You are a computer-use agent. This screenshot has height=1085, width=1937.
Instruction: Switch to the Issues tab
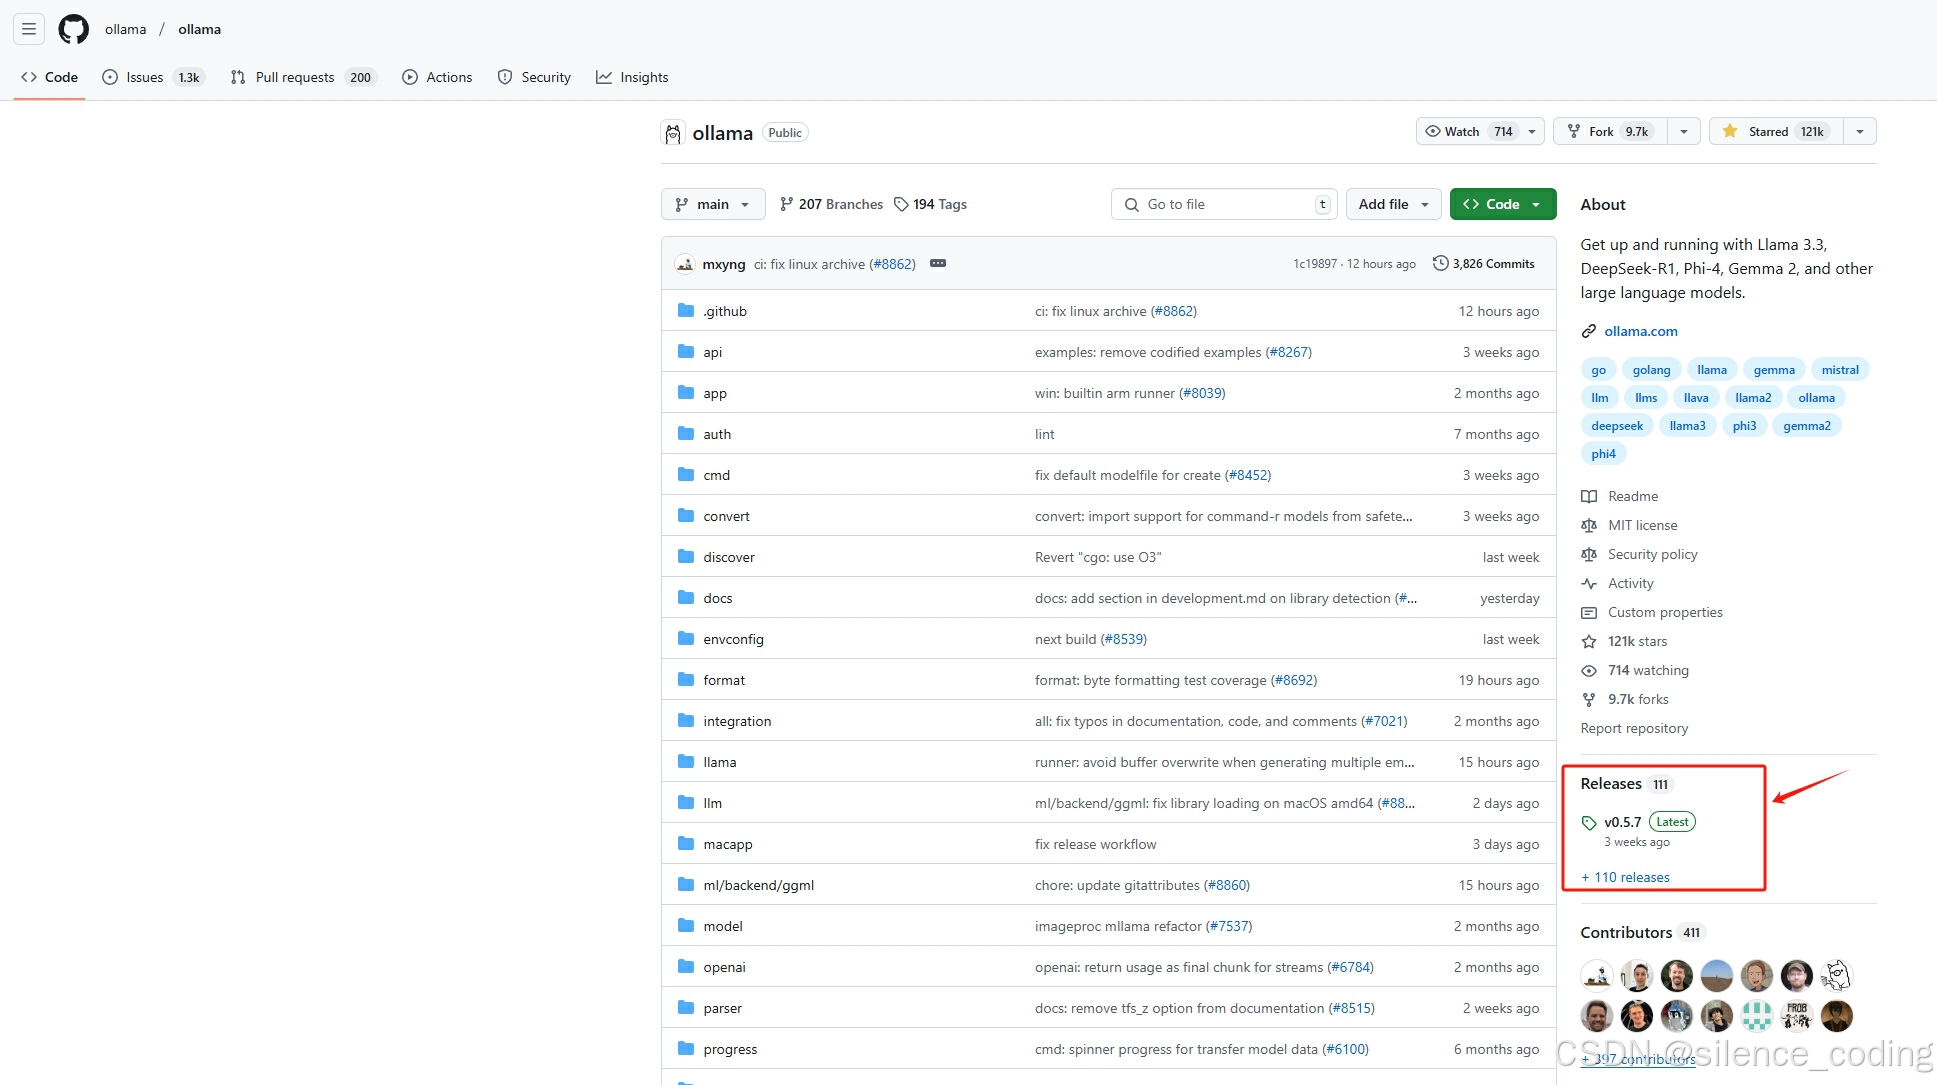(x=145, y=77)
